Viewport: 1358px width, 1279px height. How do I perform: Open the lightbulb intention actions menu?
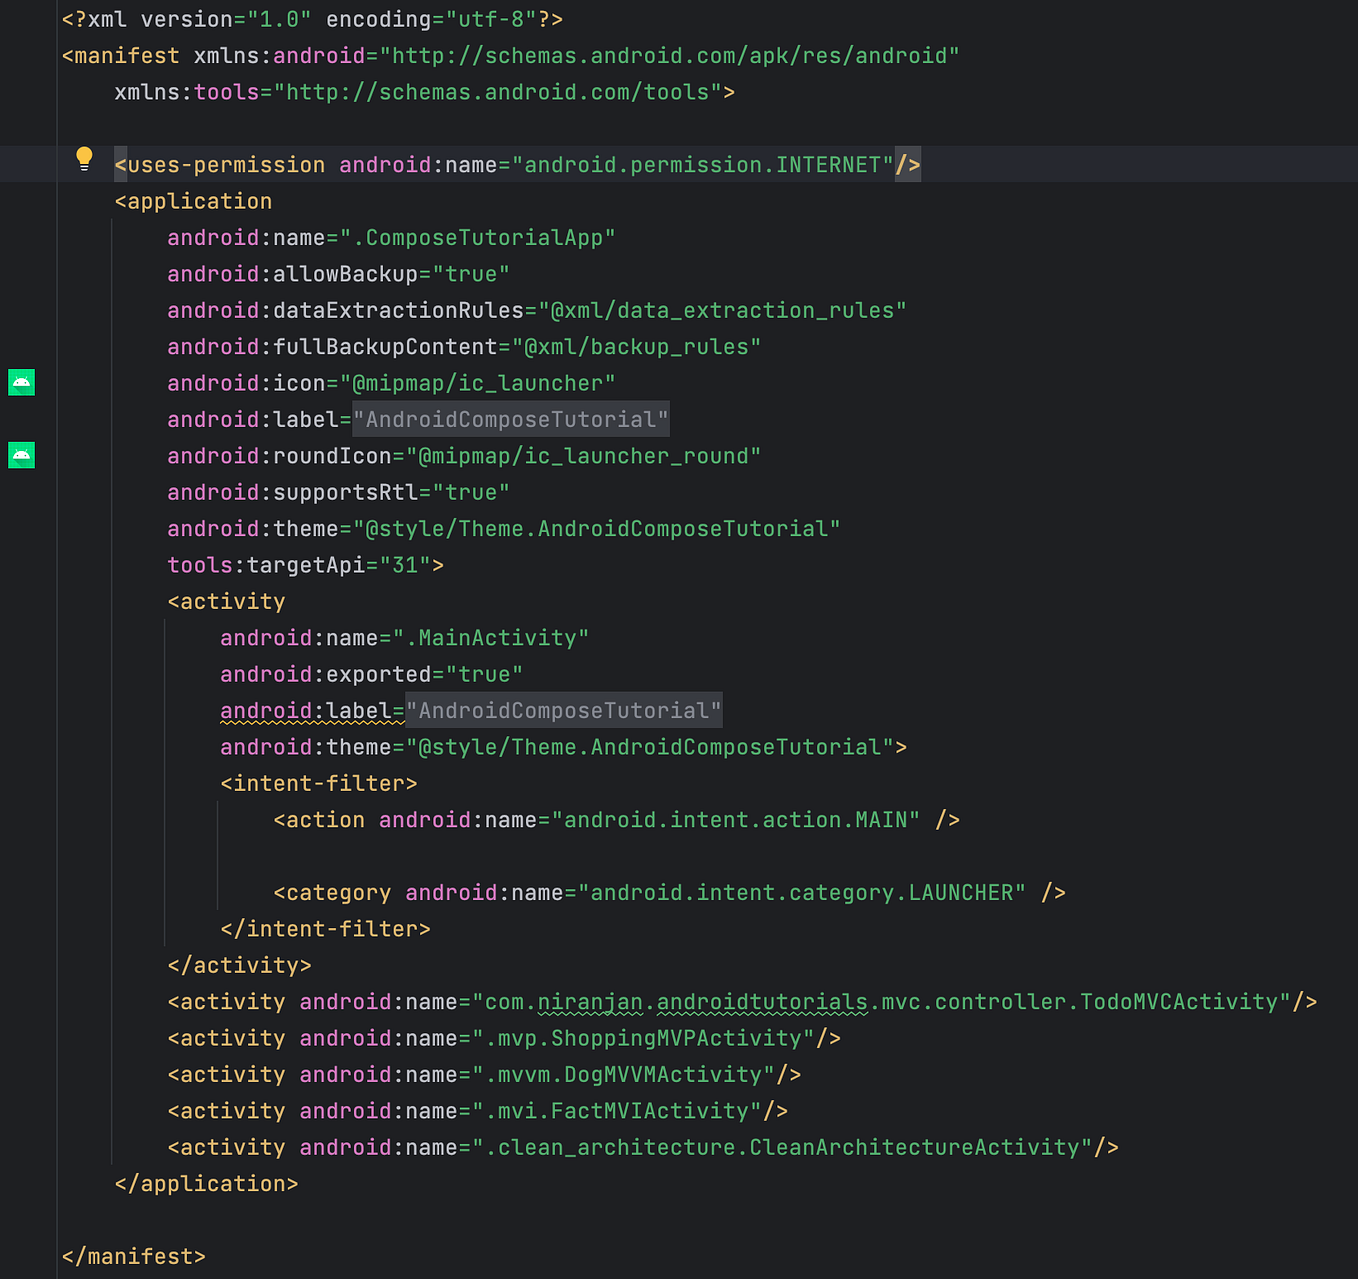click(x=84, y=158)
